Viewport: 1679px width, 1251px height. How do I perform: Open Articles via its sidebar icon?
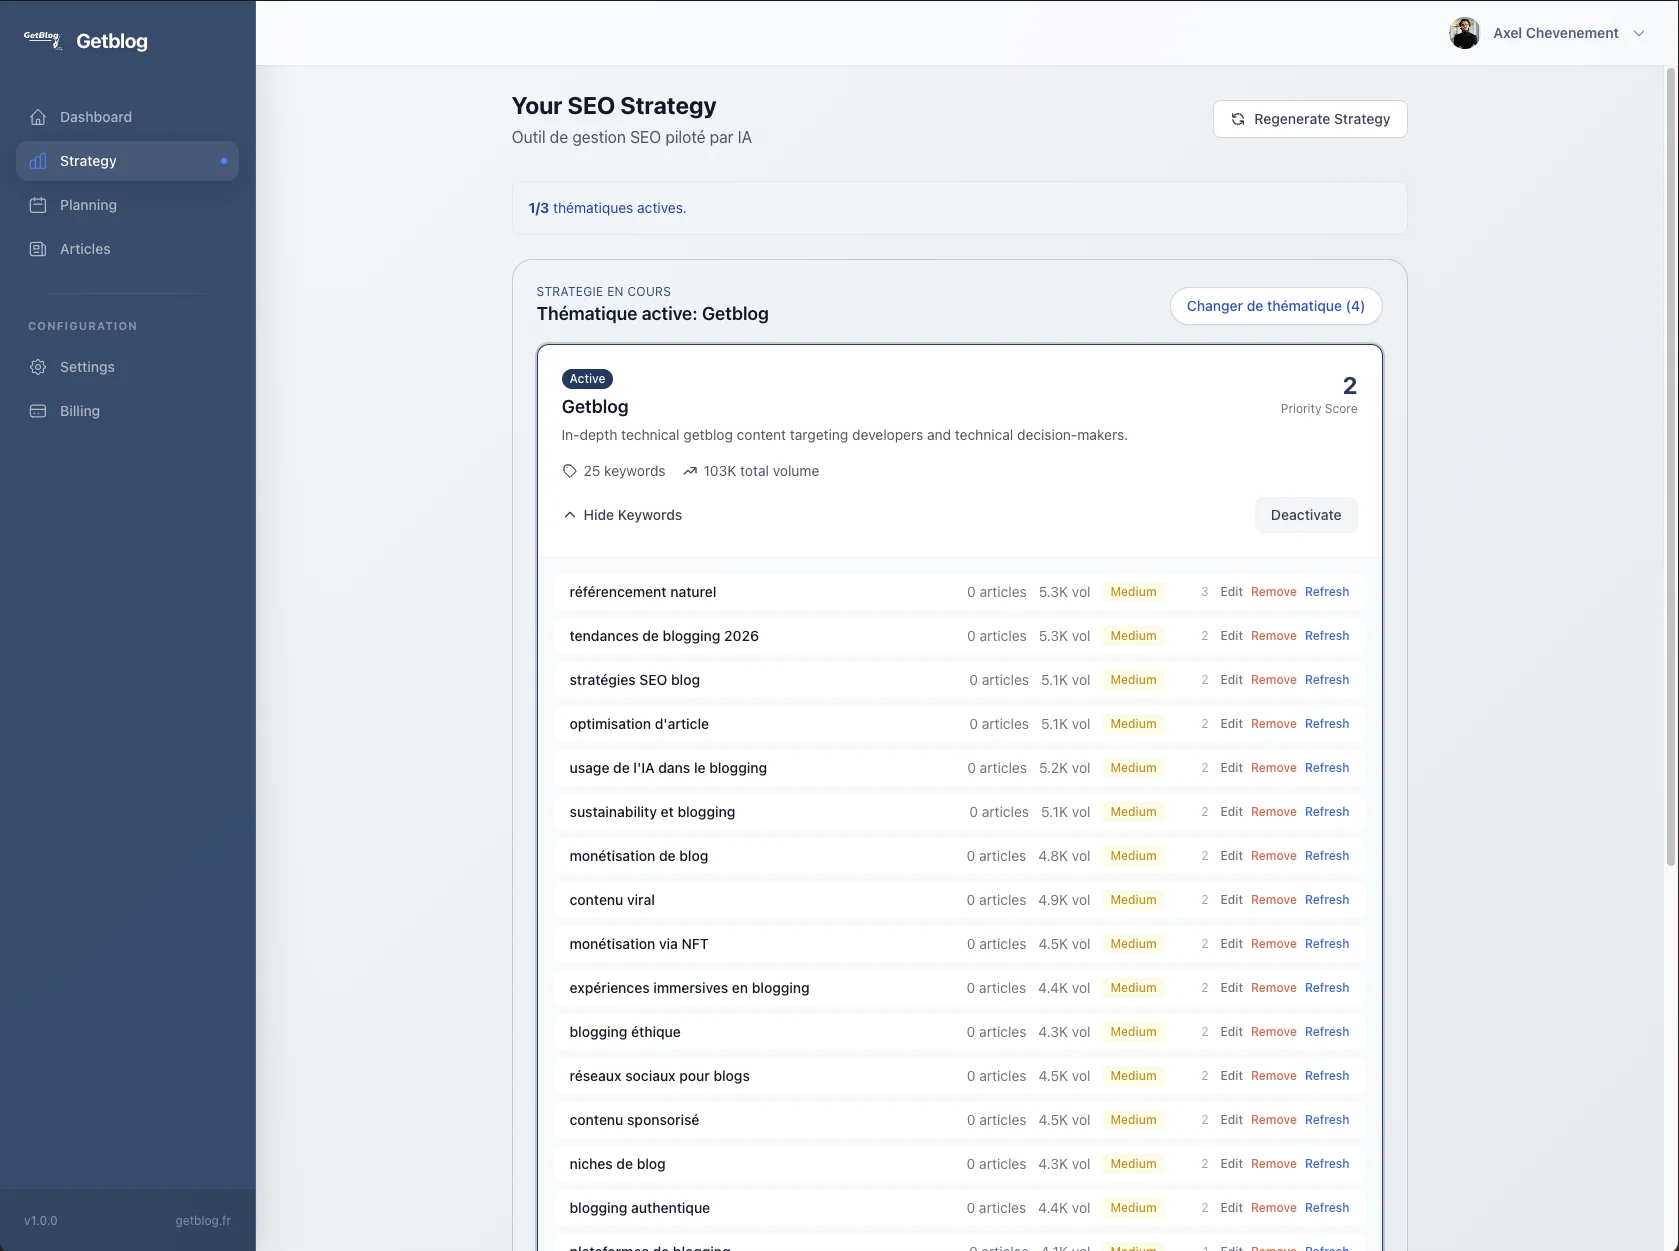37,249
